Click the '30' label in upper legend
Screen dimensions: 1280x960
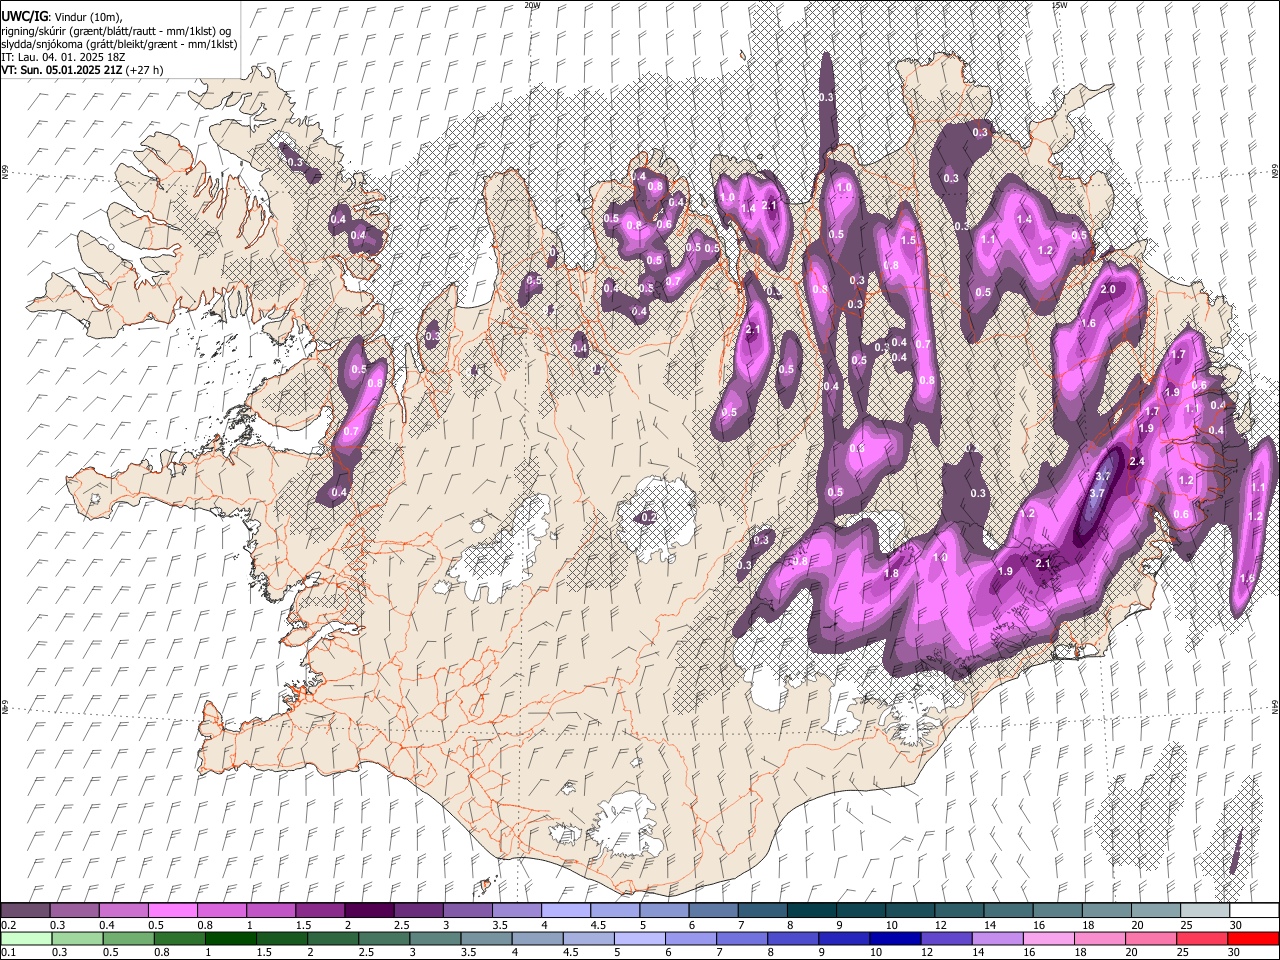point(1234,925)
